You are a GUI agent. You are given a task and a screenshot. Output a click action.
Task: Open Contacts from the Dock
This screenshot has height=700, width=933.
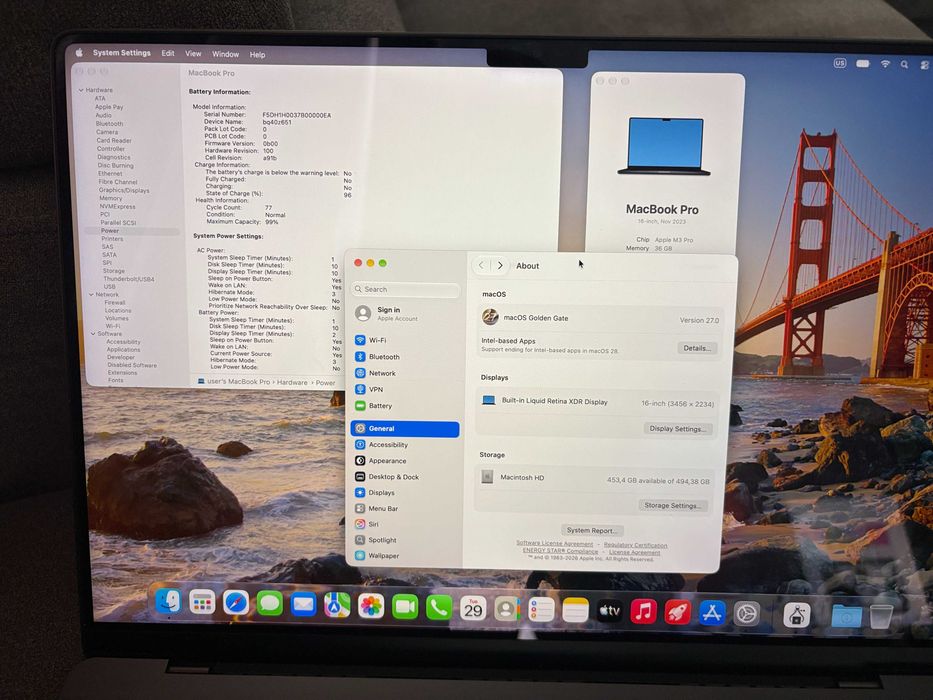coord(507,610)
